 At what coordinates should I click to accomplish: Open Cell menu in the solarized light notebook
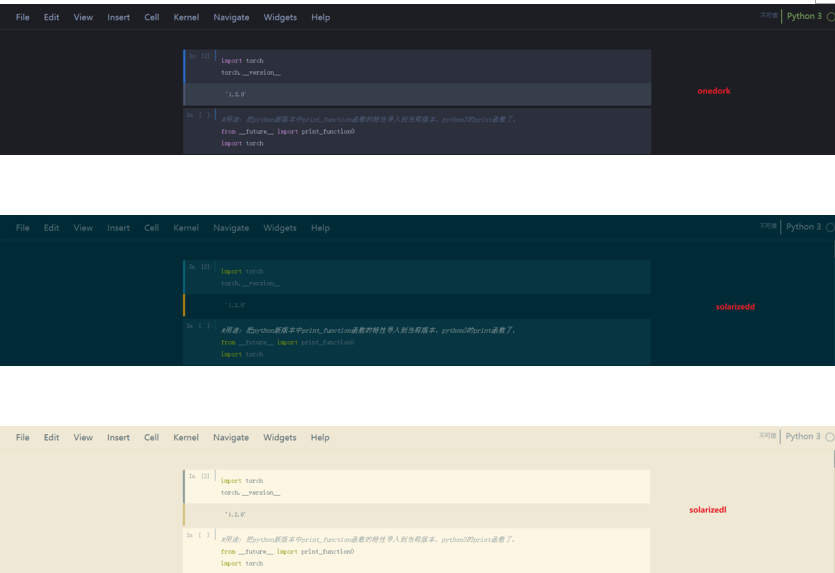click(152, 437)
